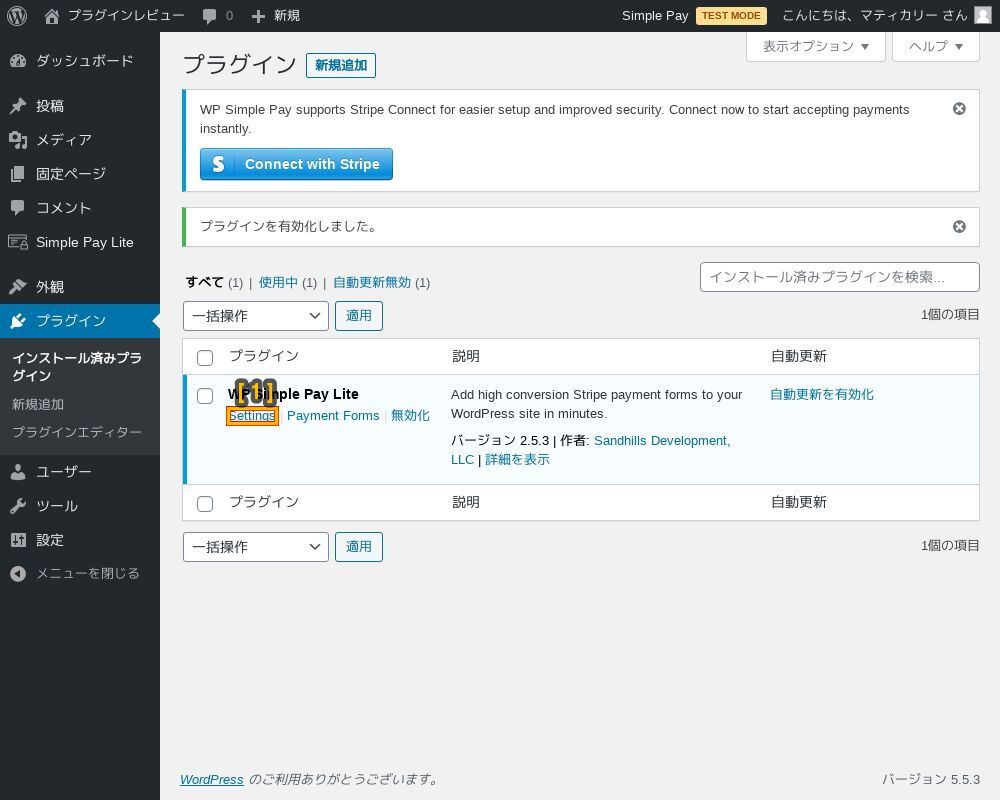Click the bottom 適用 button
Screen dimensions: 1000x800
tap(358, 547)
